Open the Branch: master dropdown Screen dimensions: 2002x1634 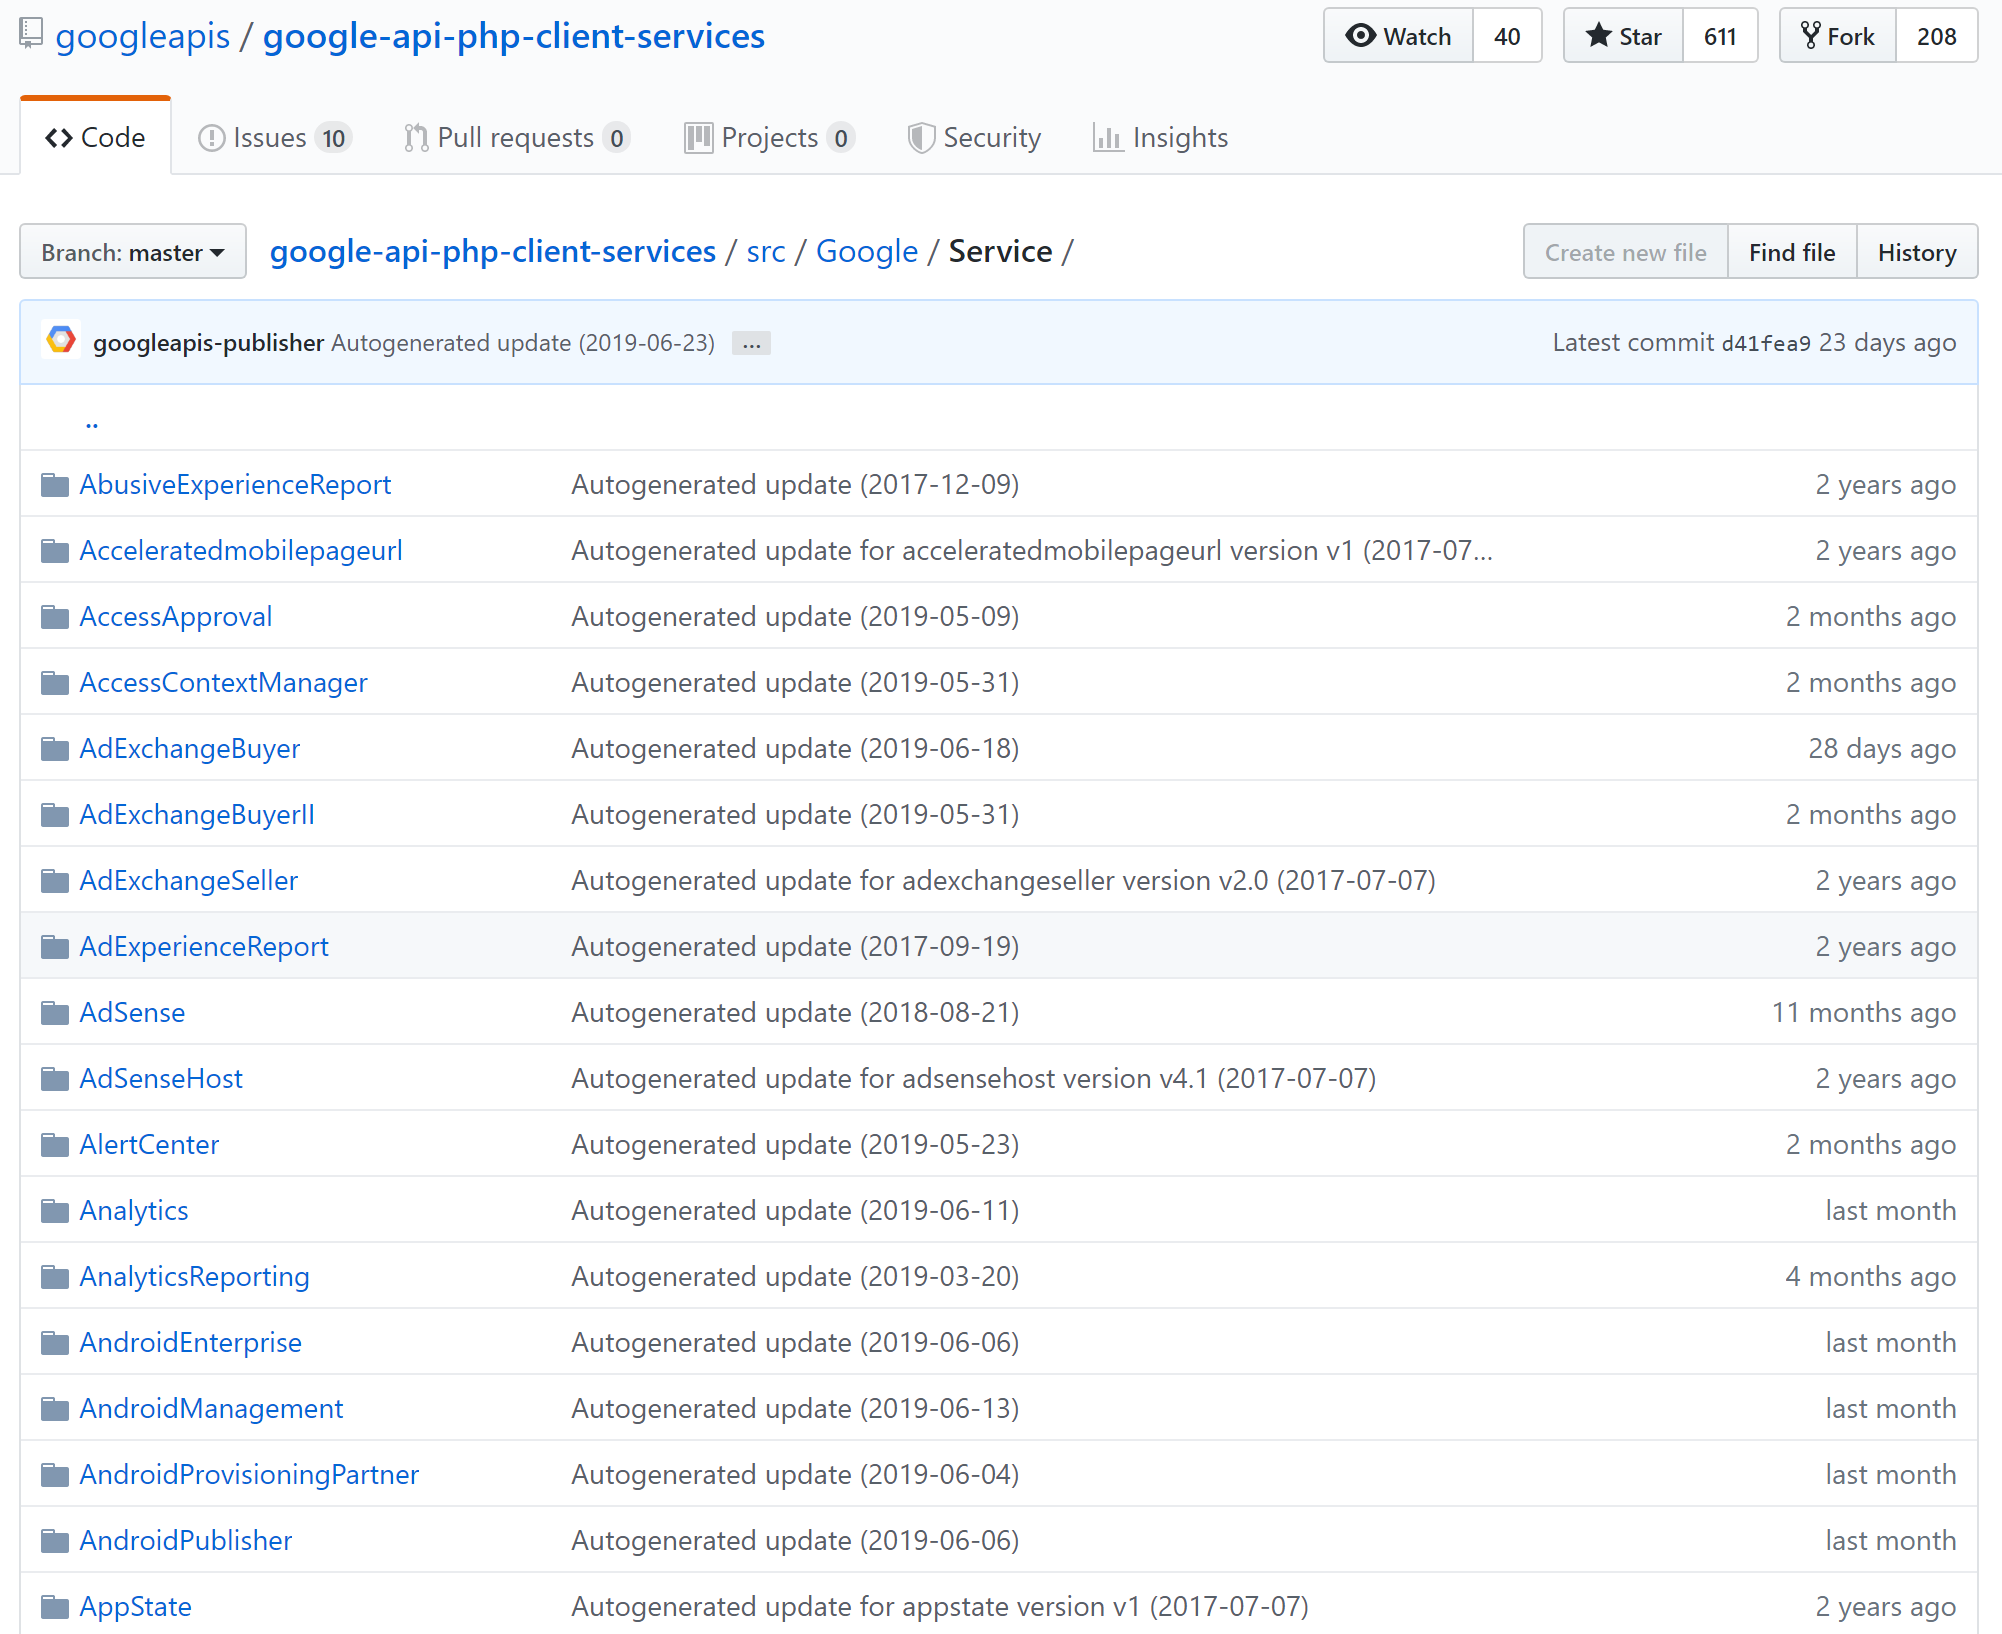click(x=132, y=252)
